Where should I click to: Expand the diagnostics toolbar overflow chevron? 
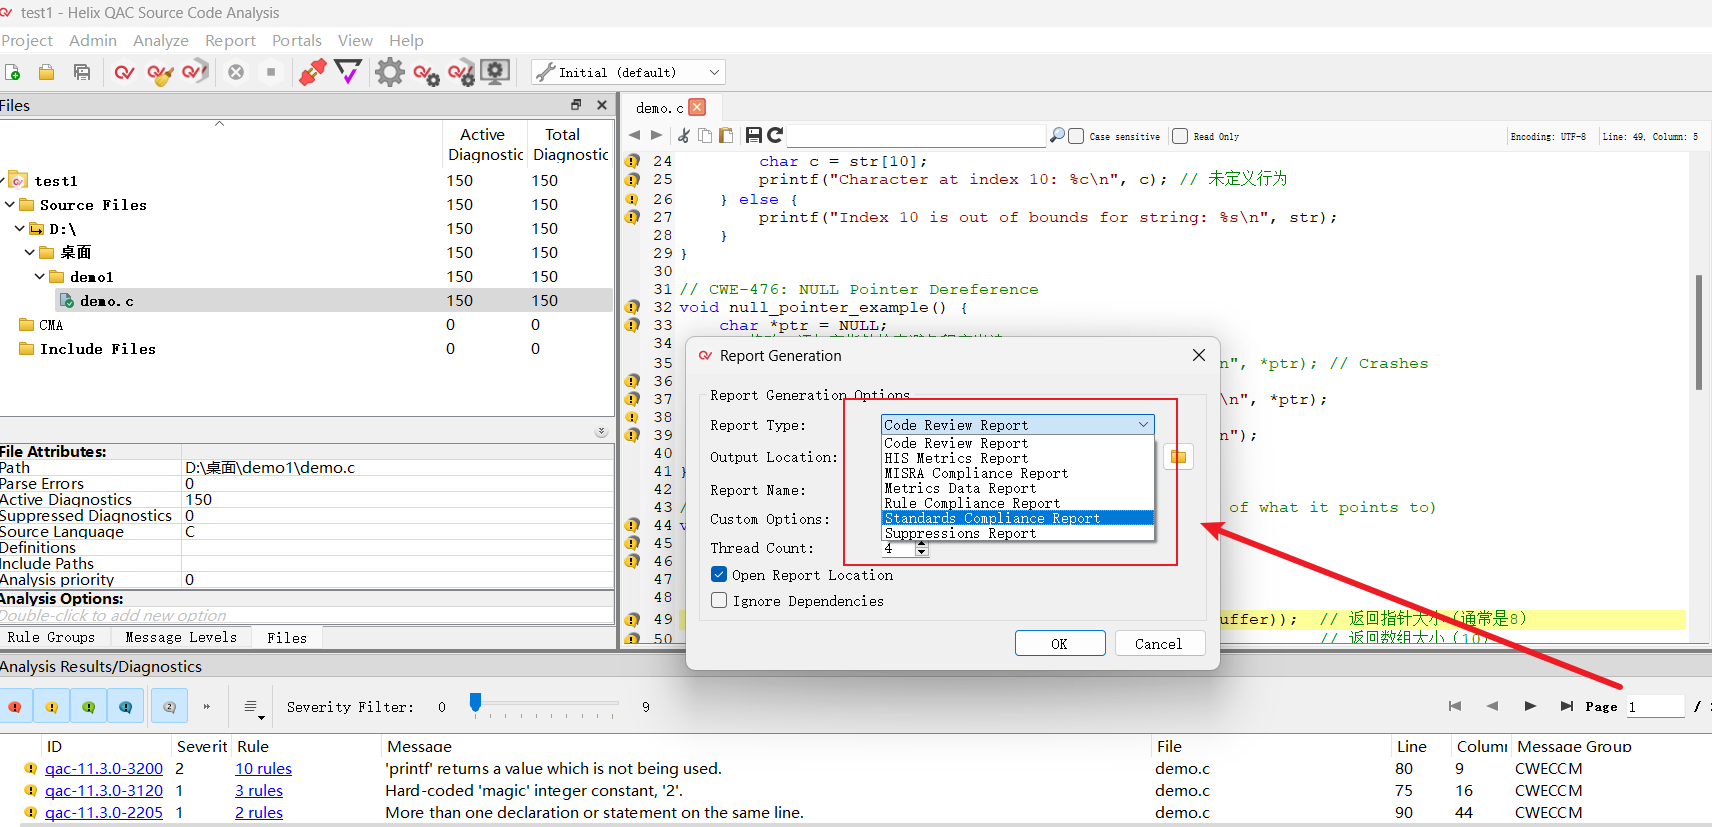(207, 706)
